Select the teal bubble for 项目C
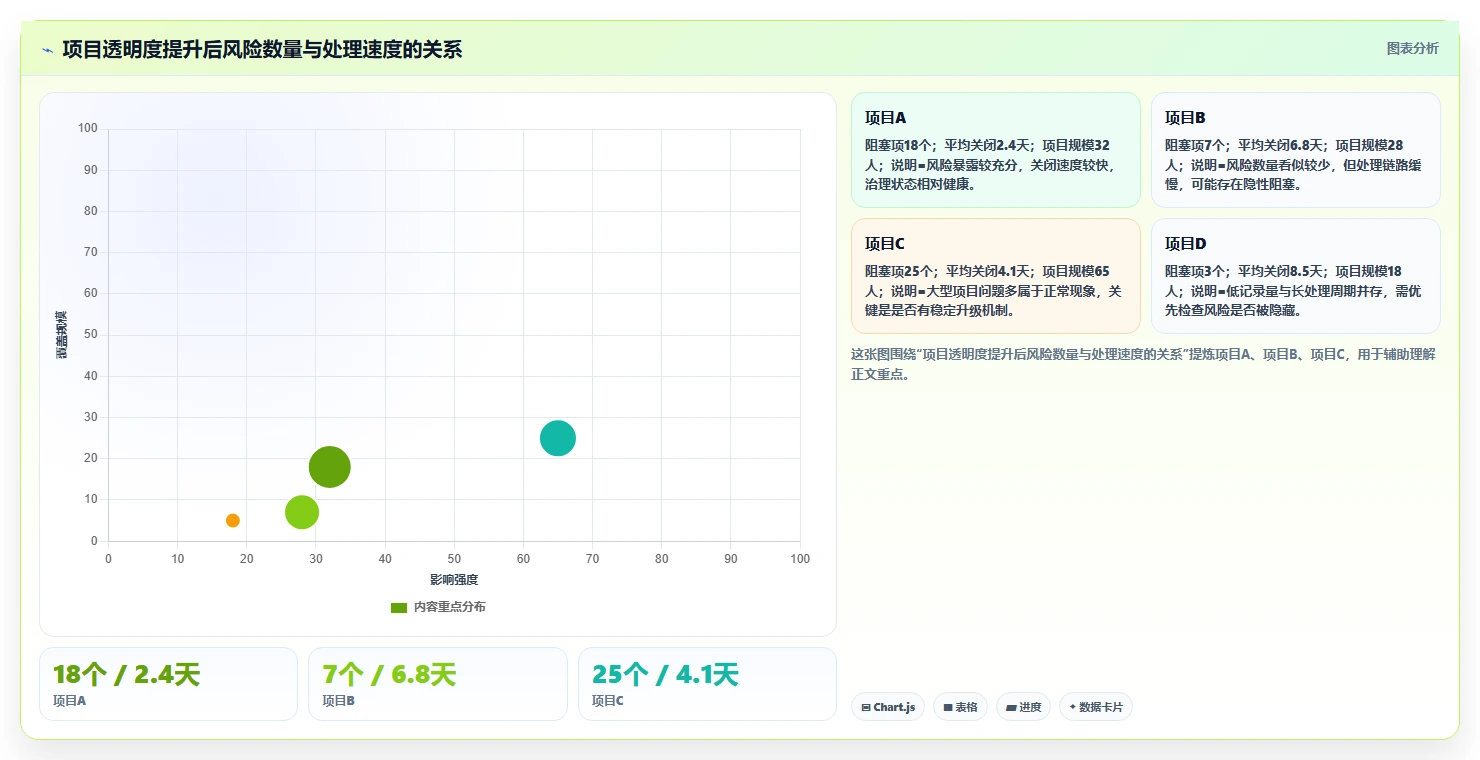The width and height of the screenshot is (1480, 760). tap(558, 438)
